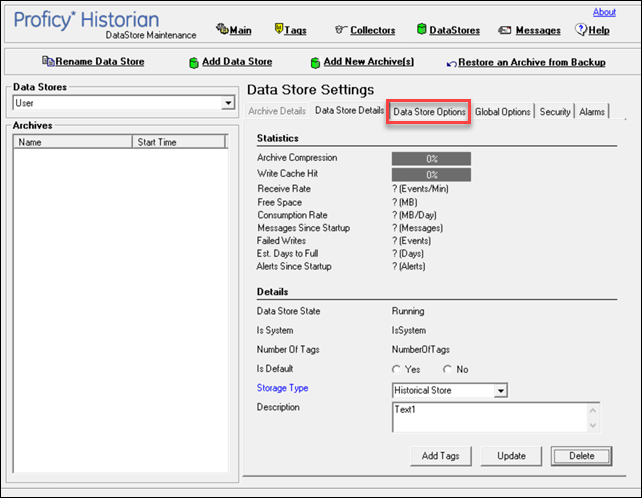
Task: Choose Add Data Store
Action: tap(237, 61)
